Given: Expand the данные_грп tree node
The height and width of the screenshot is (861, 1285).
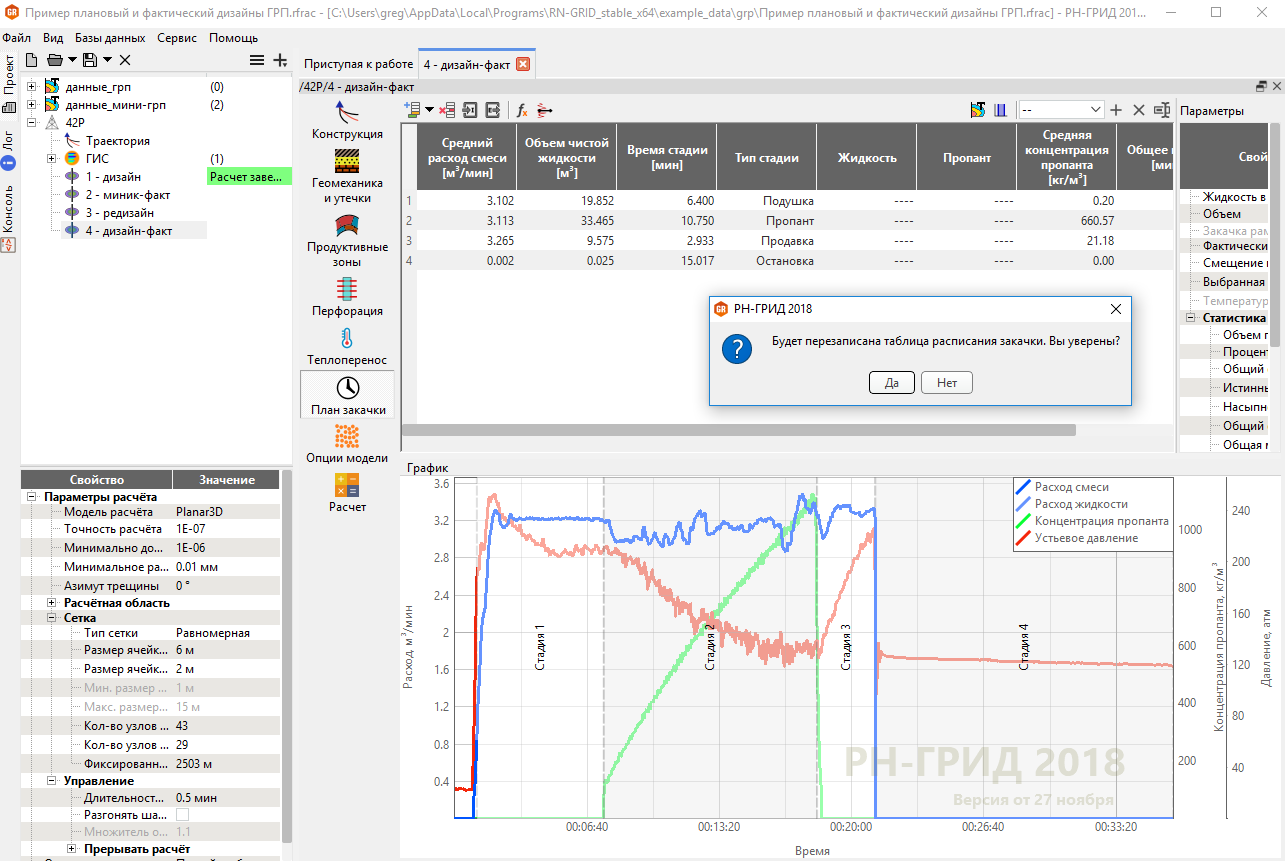Looking at the screenshot, I should (x=32, y=87).
